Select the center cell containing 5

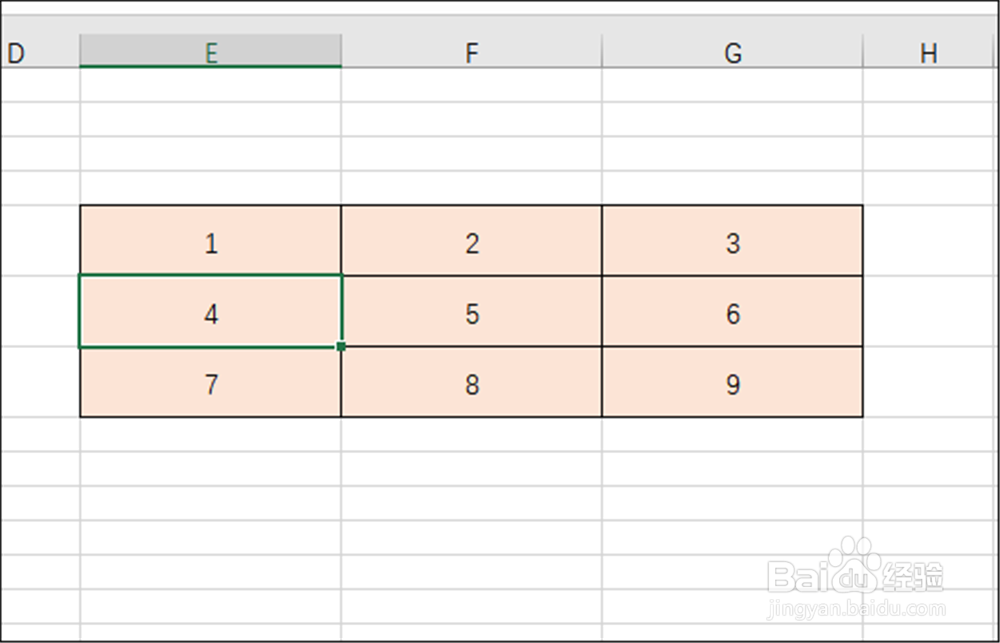[471, 312]
